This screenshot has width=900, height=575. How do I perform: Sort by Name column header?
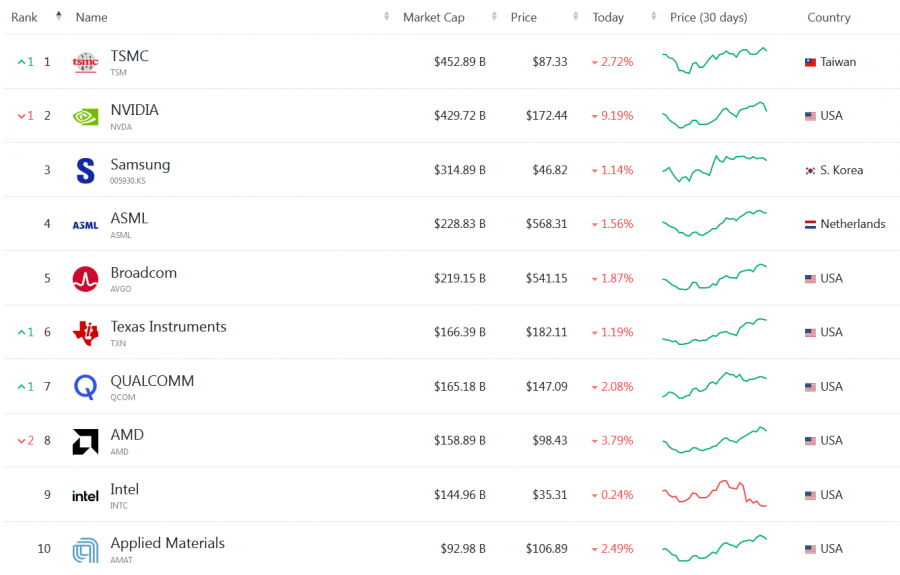91,17
